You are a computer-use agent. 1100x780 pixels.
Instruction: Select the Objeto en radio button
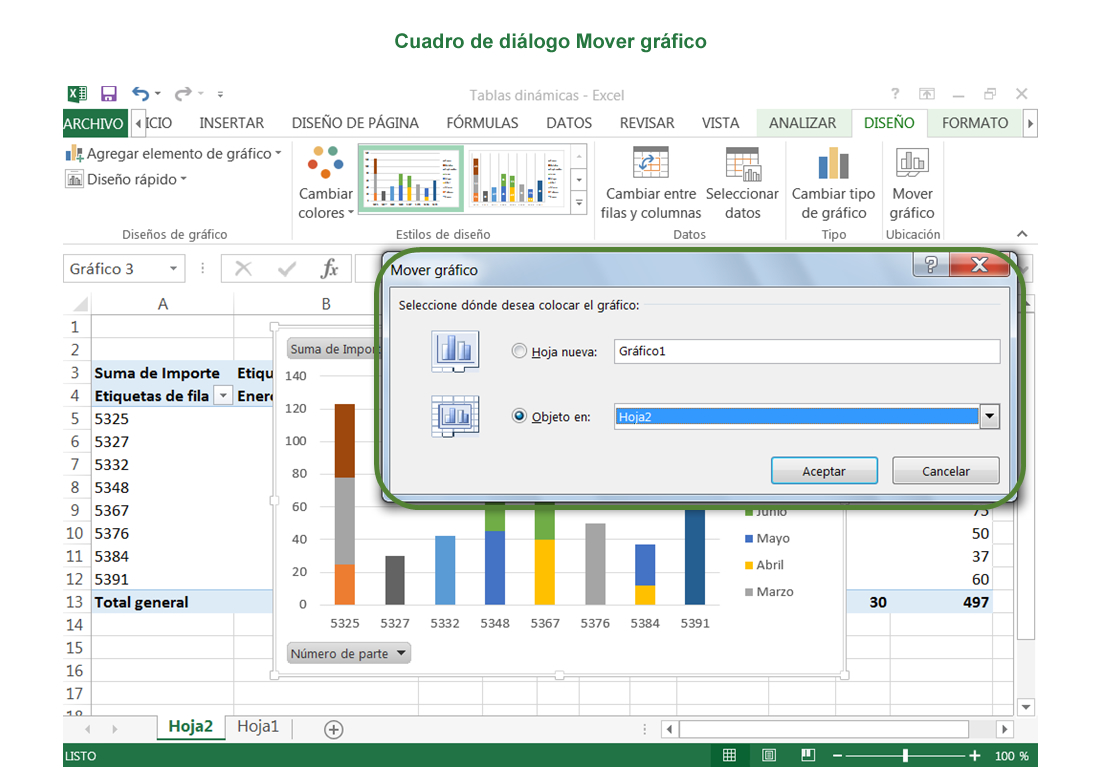[x=519, y=416]
